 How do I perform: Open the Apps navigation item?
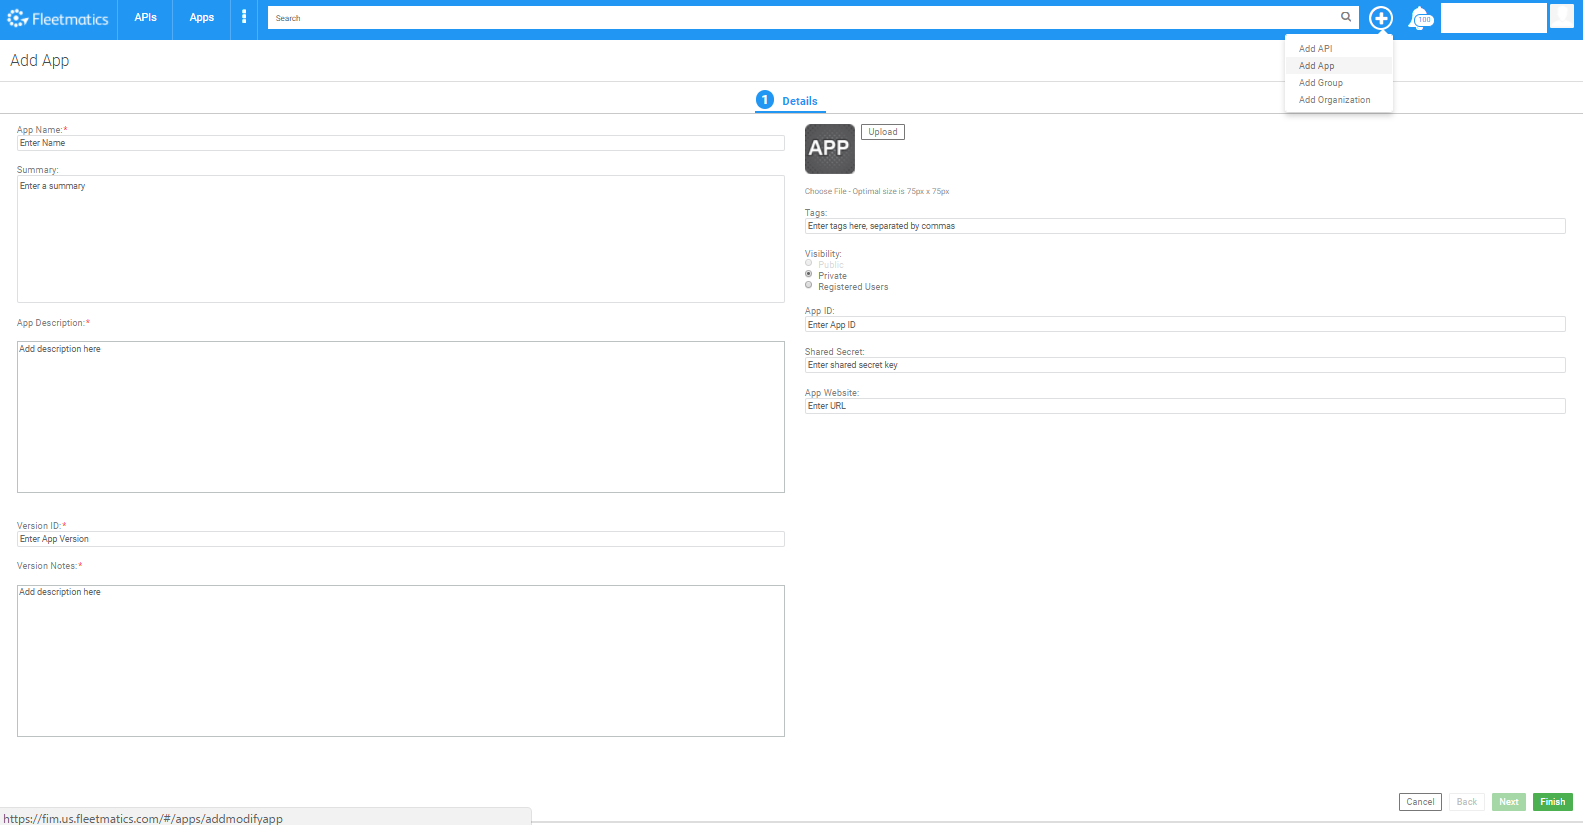(x=202, y=18)
